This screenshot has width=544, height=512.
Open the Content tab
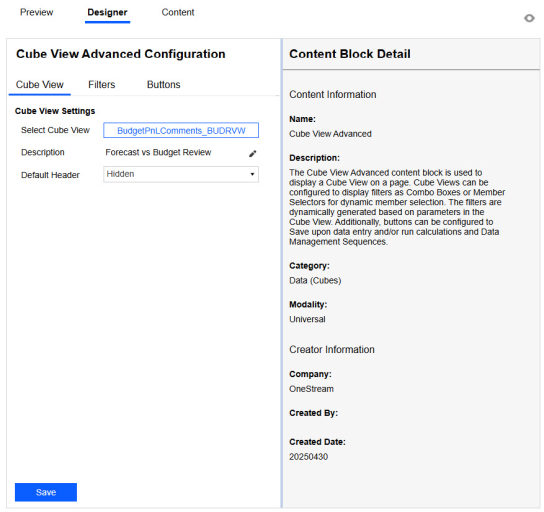click(178, 12)
